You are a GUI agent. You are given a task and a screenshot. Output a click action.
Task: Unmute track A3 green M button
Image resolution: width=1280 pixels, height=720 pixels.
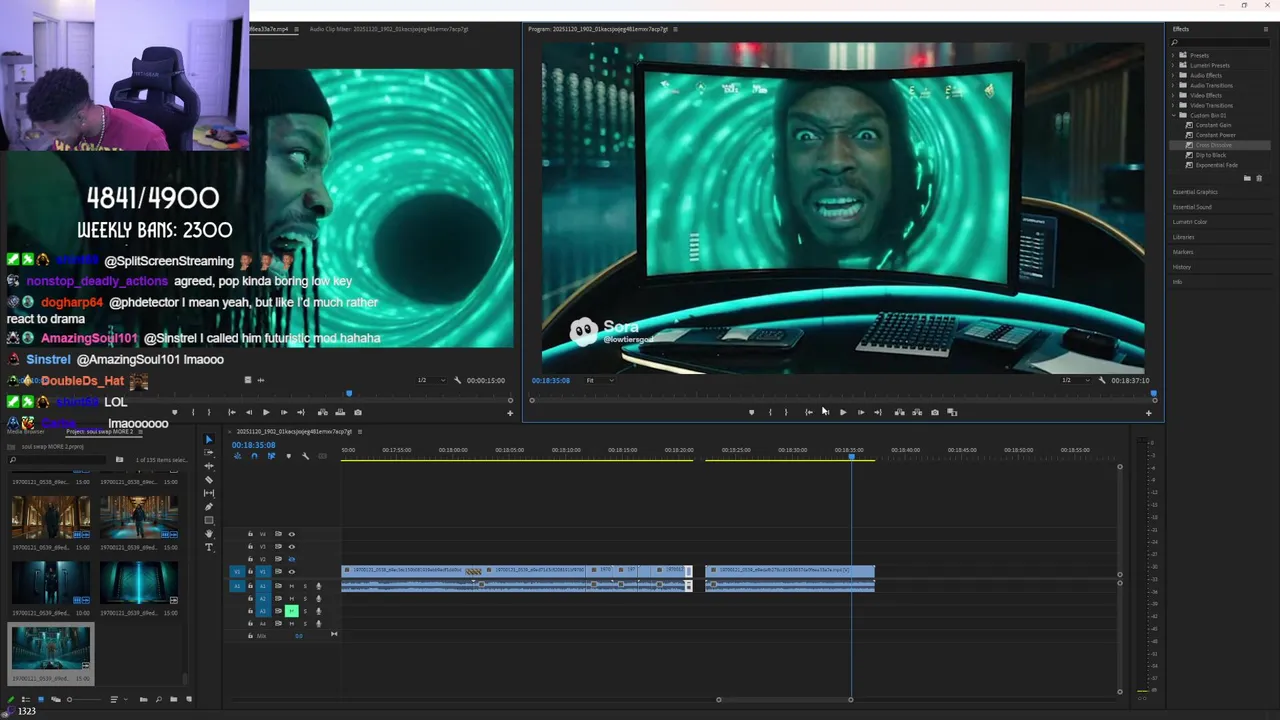[292, 611]
